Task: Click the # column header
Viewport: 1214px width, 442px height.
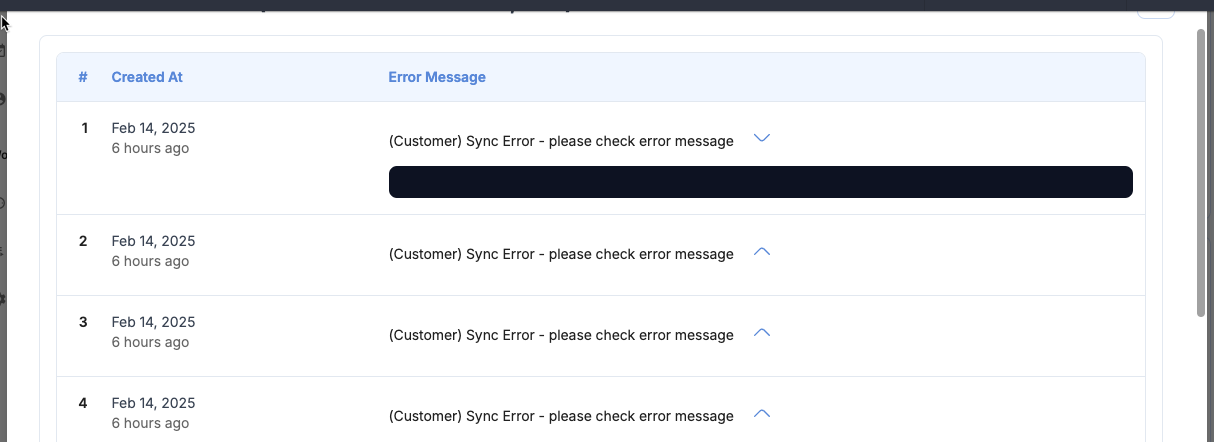Action: click(83, 77)
